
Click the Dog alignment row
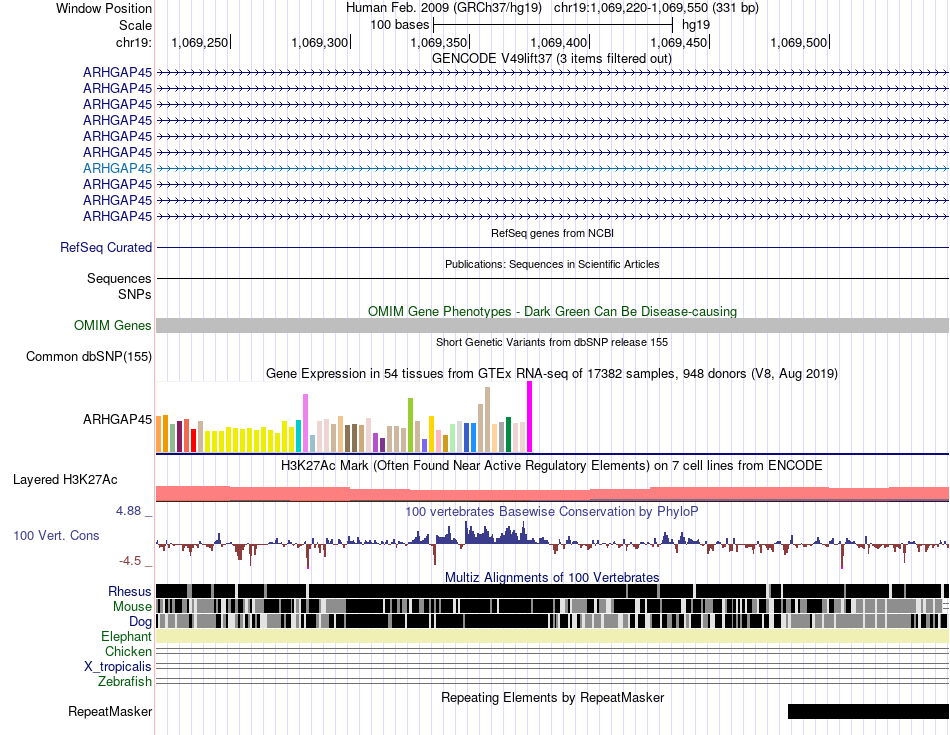552,620
